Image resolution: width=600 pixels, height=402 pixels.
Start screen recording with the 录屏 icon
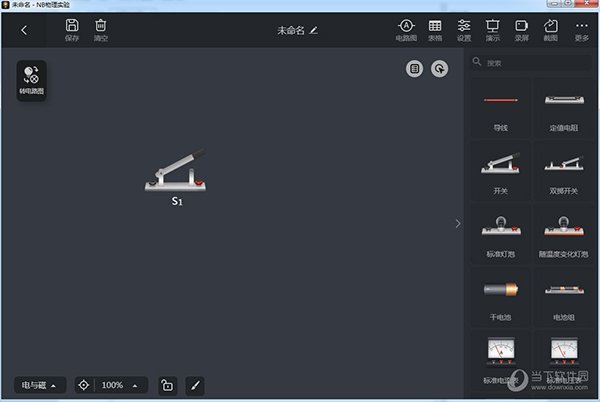(x=522, y=30)
